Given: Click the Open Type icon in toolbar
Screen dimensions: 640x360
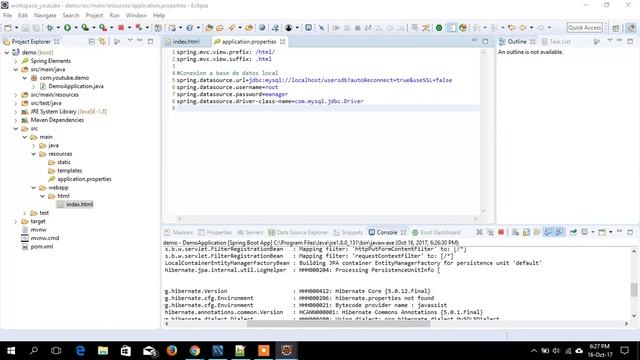Looking at the screenshot, I should [209, 28].
